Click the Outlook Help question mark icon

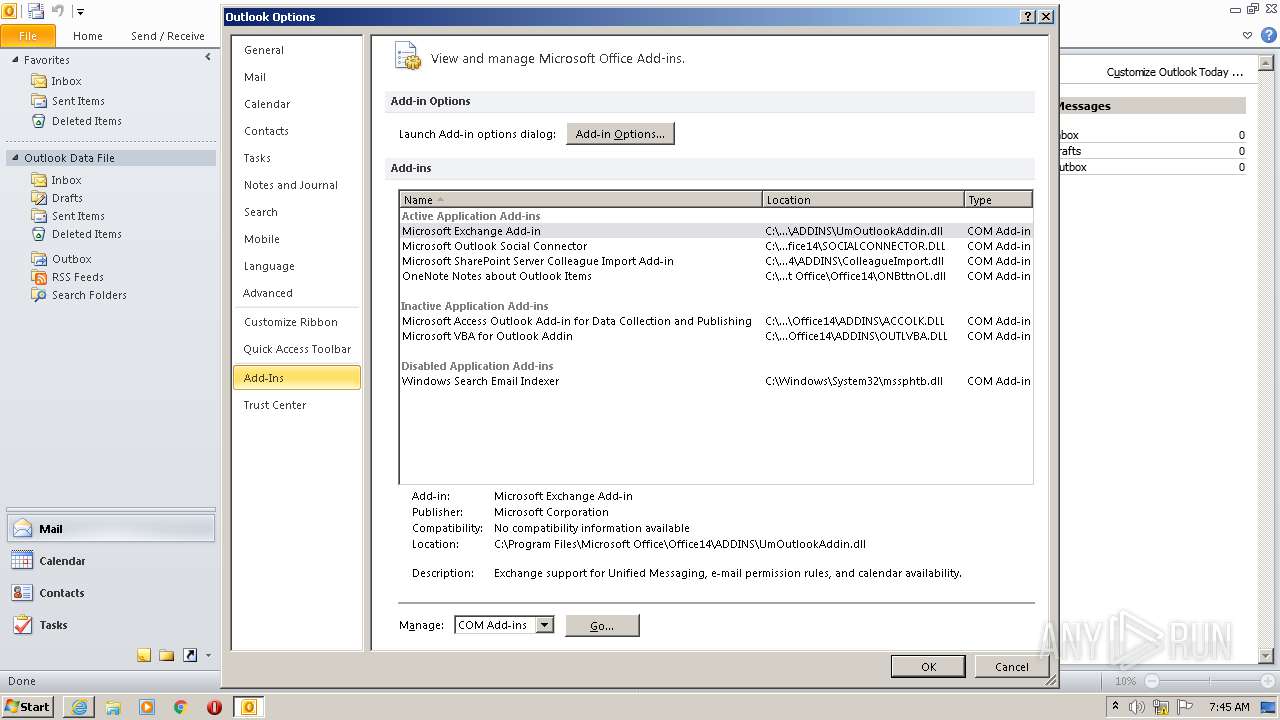[1268, 35]
